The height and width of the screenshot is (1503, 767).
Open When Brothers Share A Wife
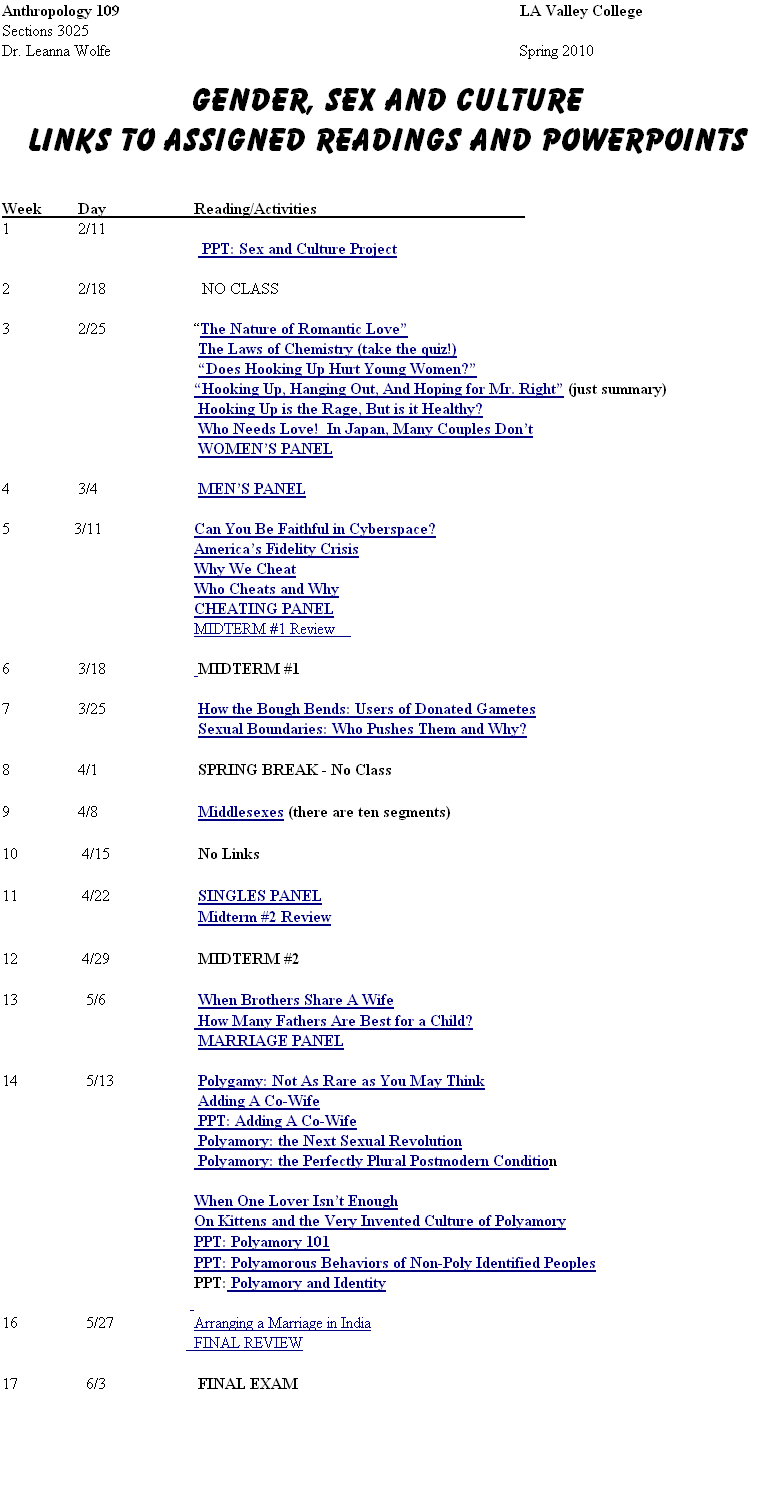[296, 1000]
